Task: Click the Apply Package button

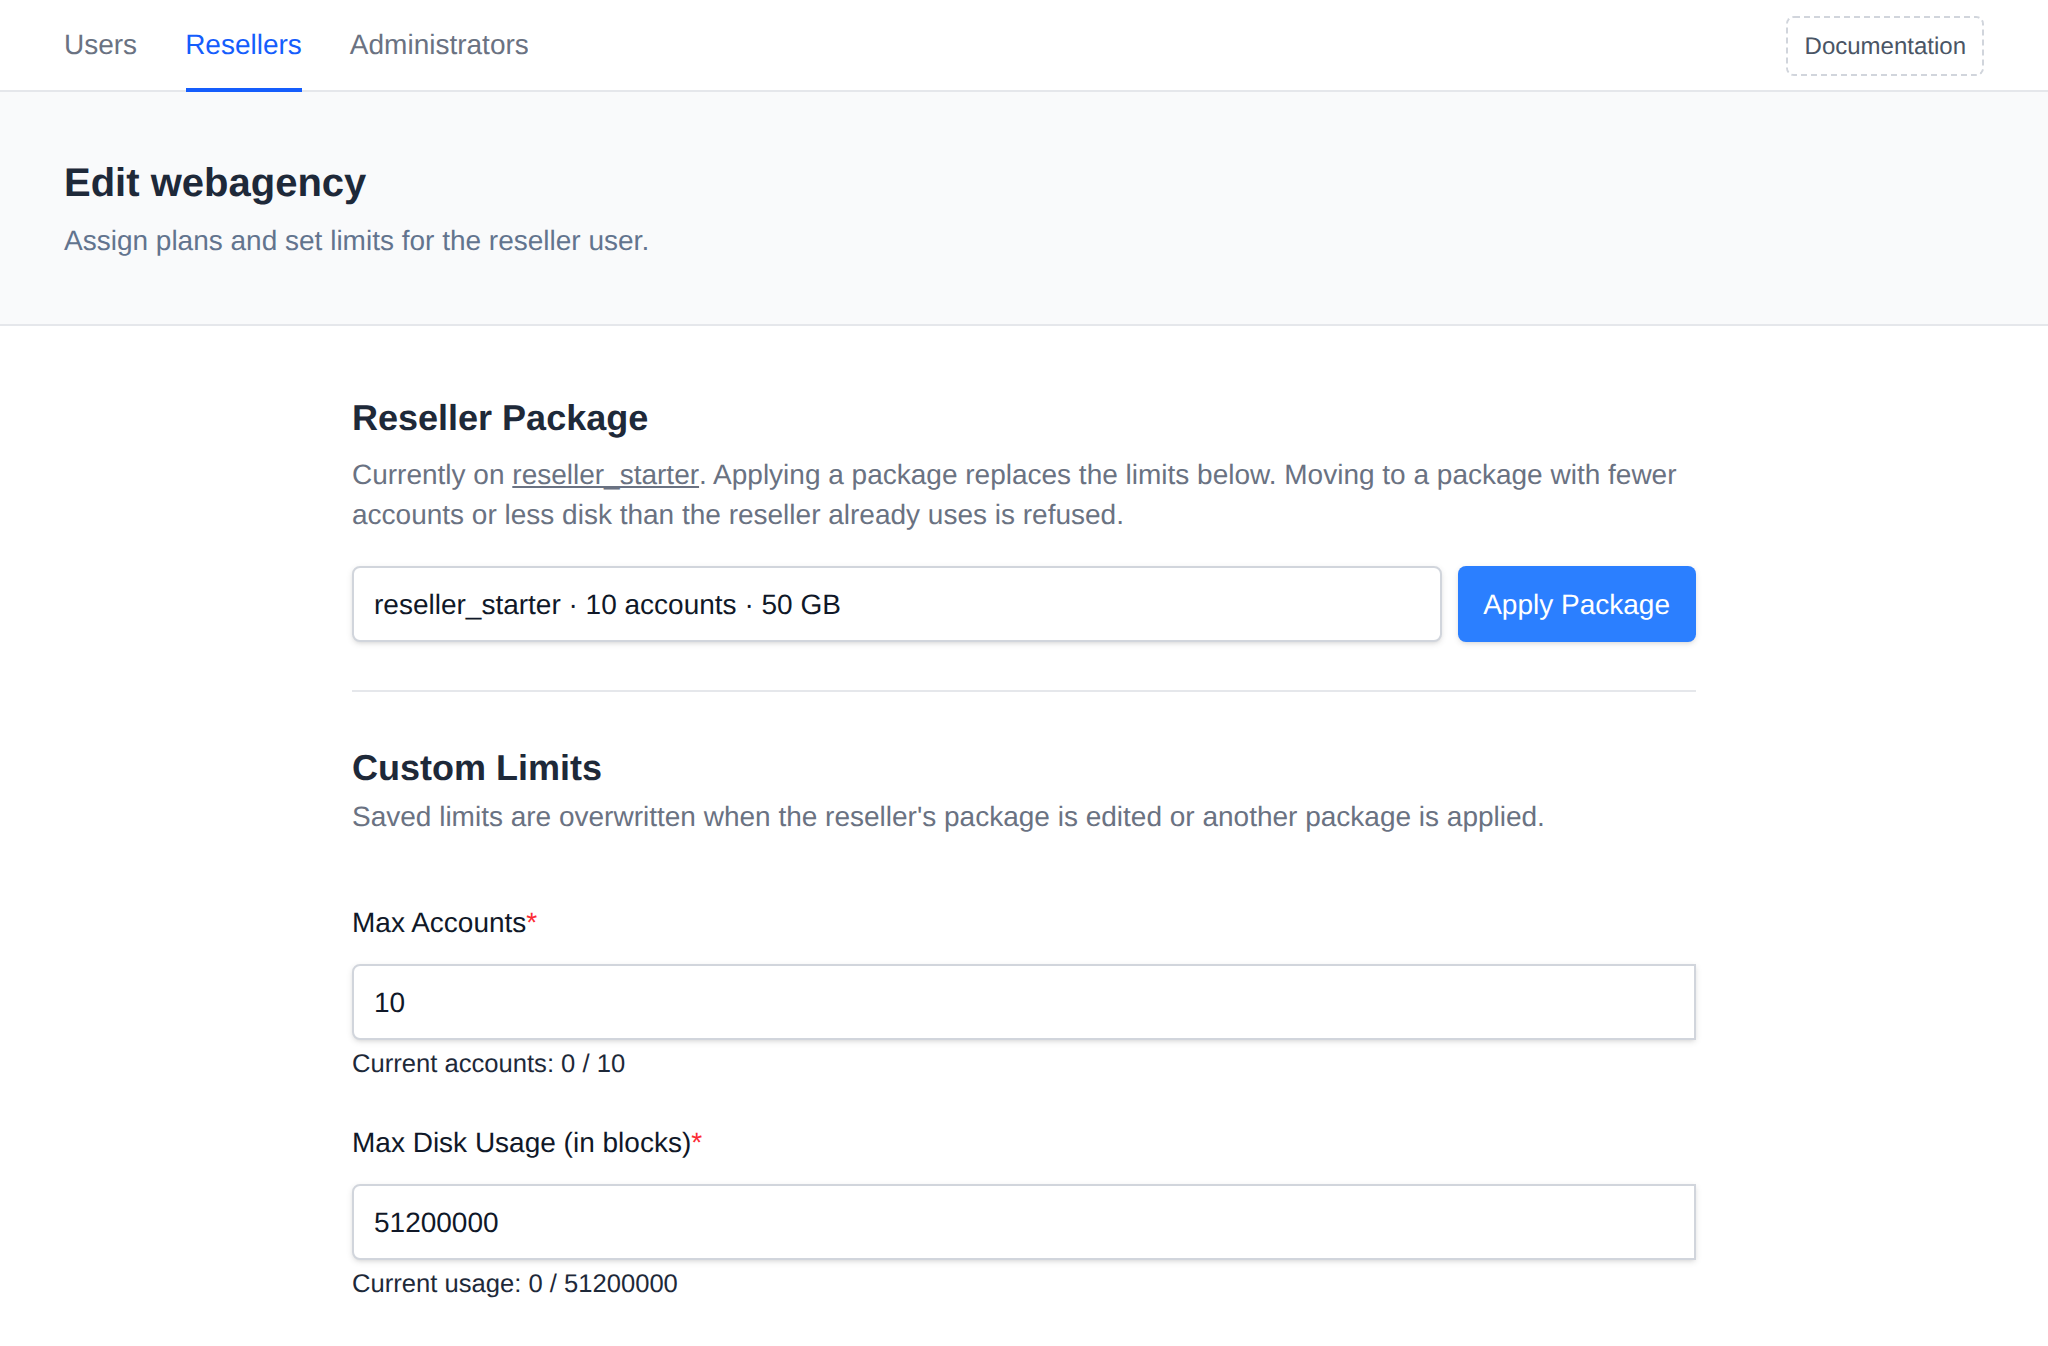Action: (1576, 604)
